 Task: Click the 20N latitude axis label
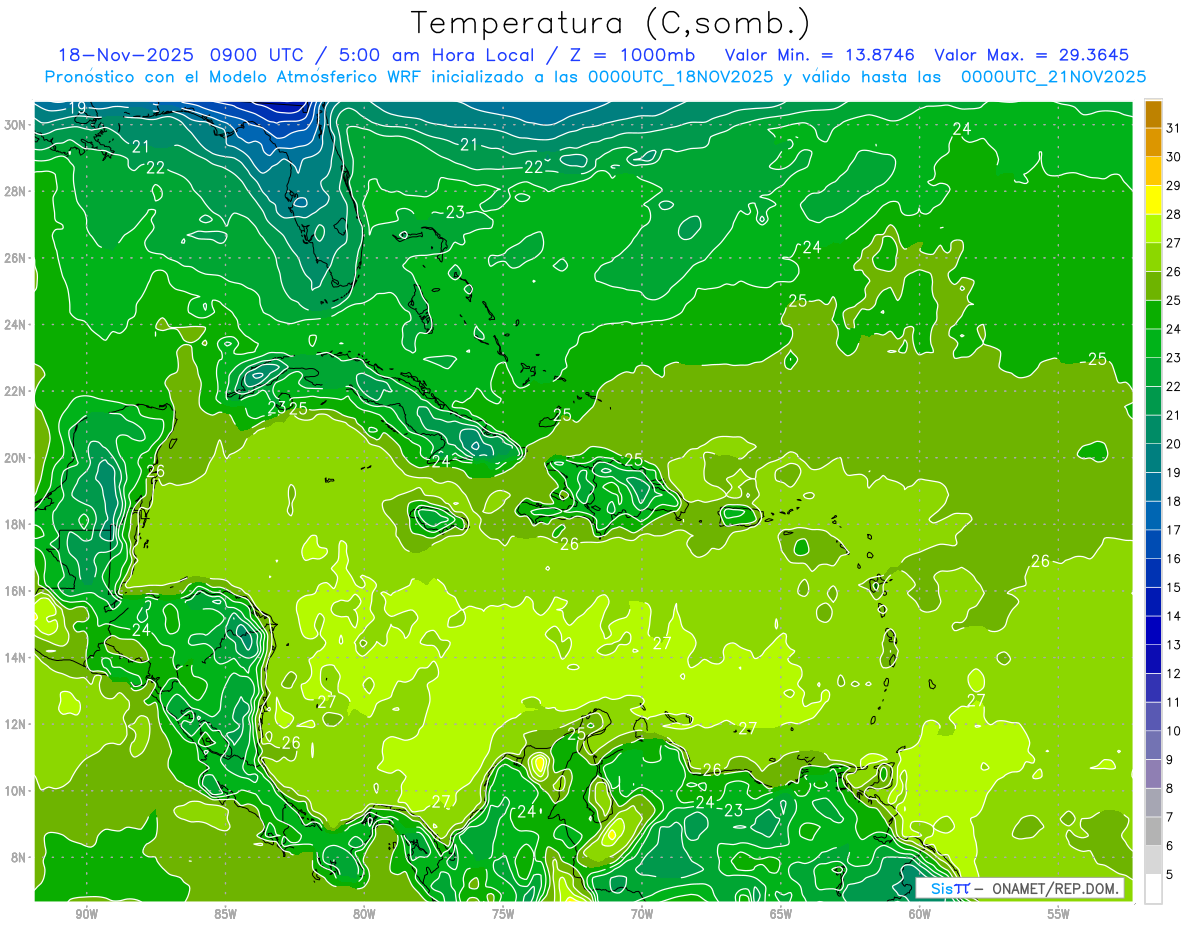16,458
